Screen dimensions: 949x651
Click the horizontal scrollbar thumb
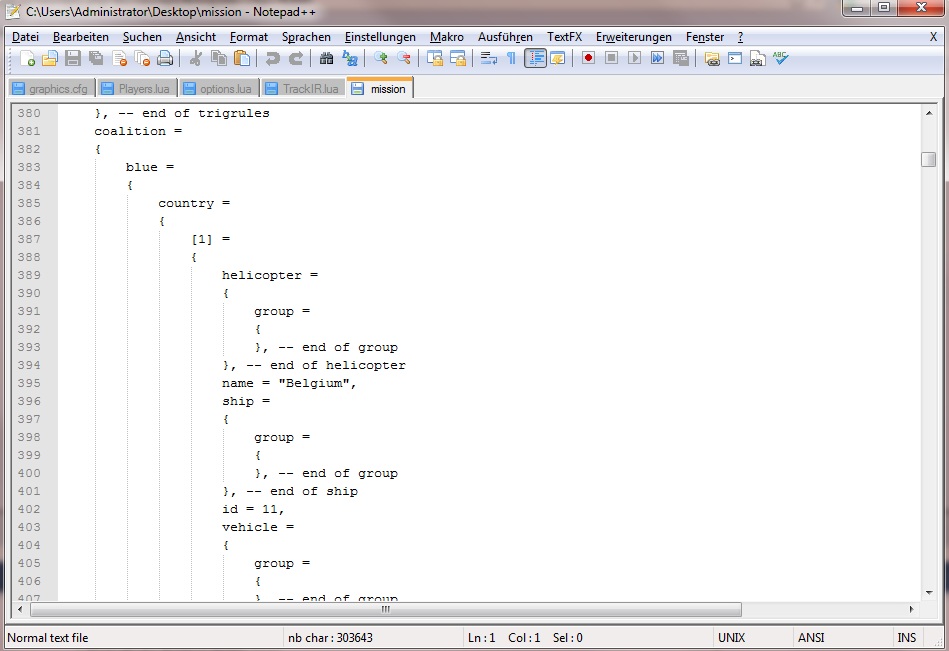tap(386, 609)
